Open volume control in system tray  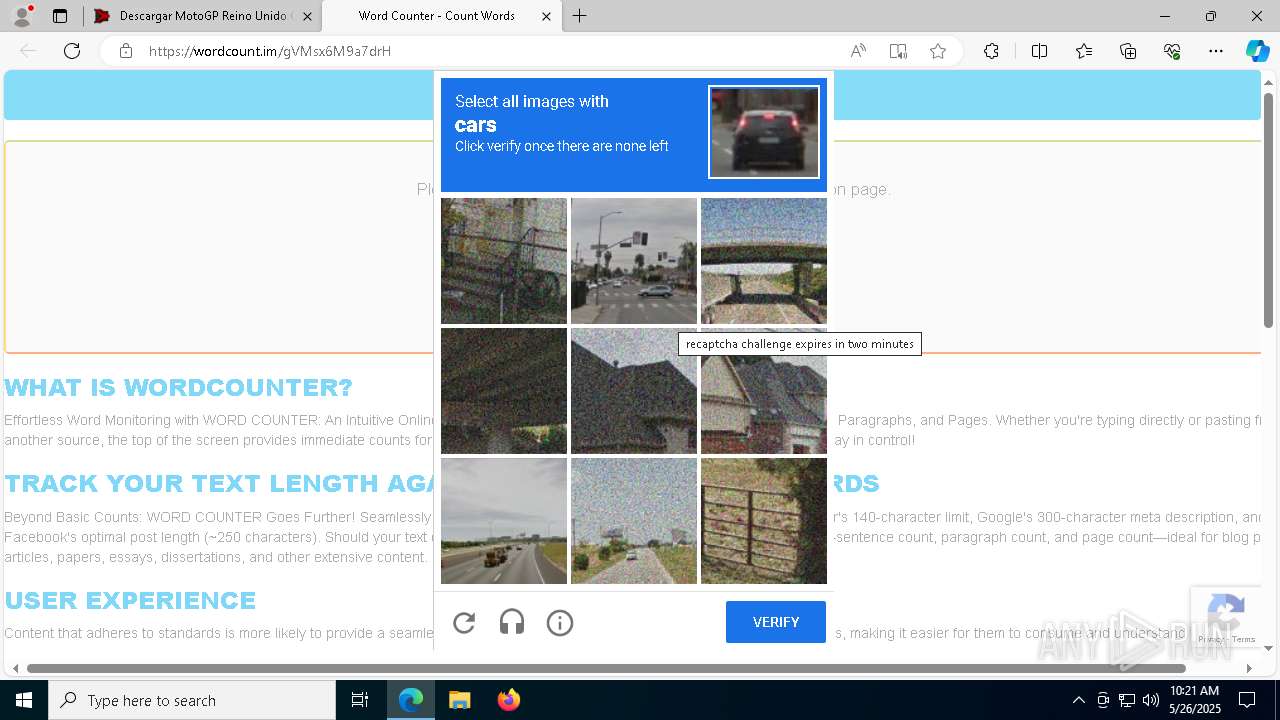coord(1151,700)
